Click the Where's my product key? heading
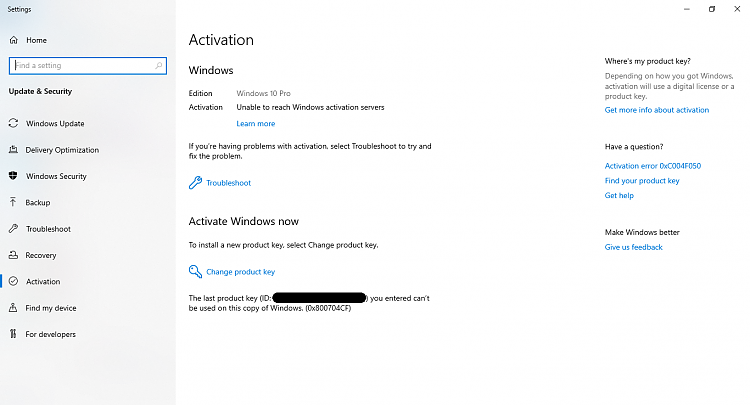 tap(648, 61)
